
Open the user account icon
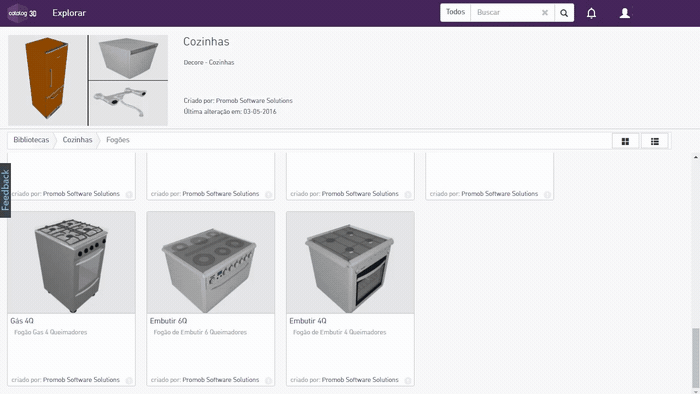pos(625,13)
